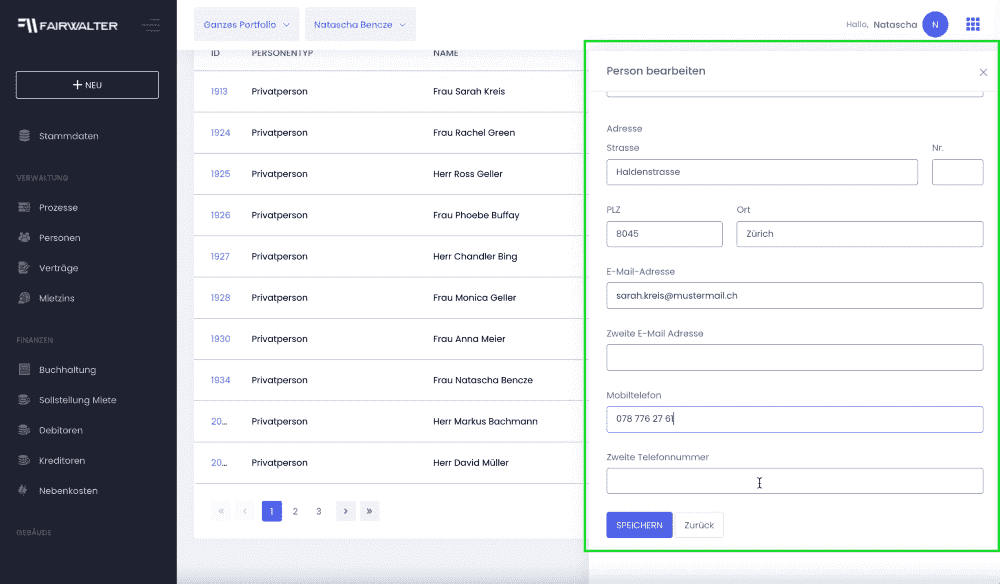Click the Stammdaten icon in sidebar
The height and width of the screenshot is (584, 1000).
[x=25, y=136]
